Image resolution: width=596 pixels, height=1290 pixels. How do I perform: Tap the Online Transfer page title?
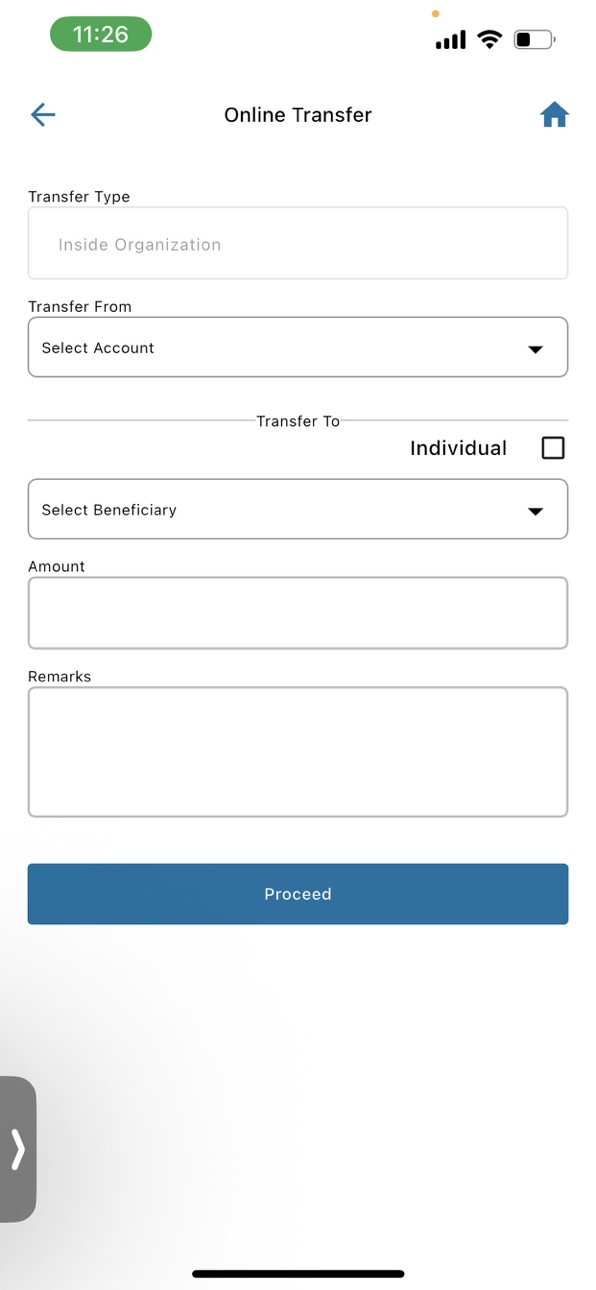pyautogui.click(x=298, y=115)
